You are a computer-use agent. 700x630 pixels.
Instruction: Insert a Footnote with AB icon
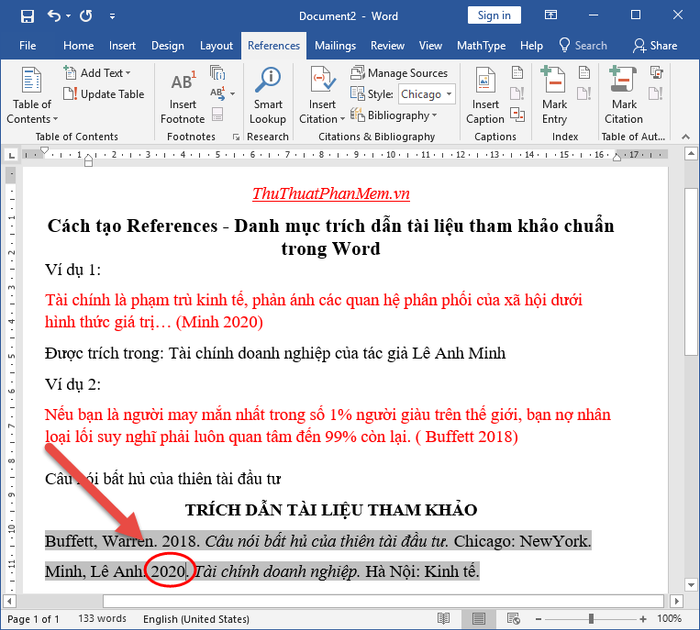pyautogui.click(x=183, y=96)
